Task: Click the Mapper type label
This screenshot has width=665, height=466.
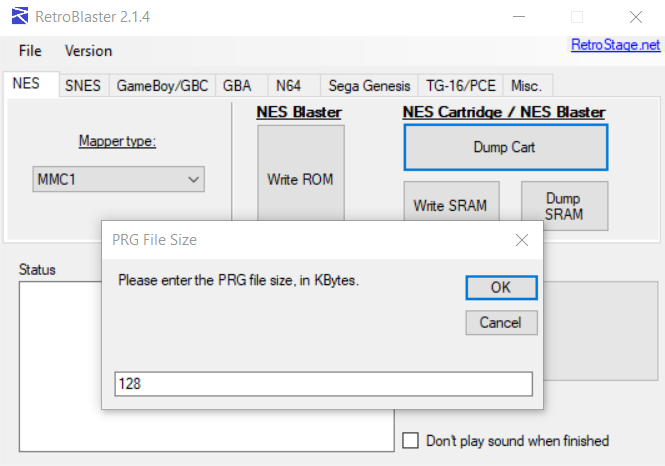Action: [117, 141]
